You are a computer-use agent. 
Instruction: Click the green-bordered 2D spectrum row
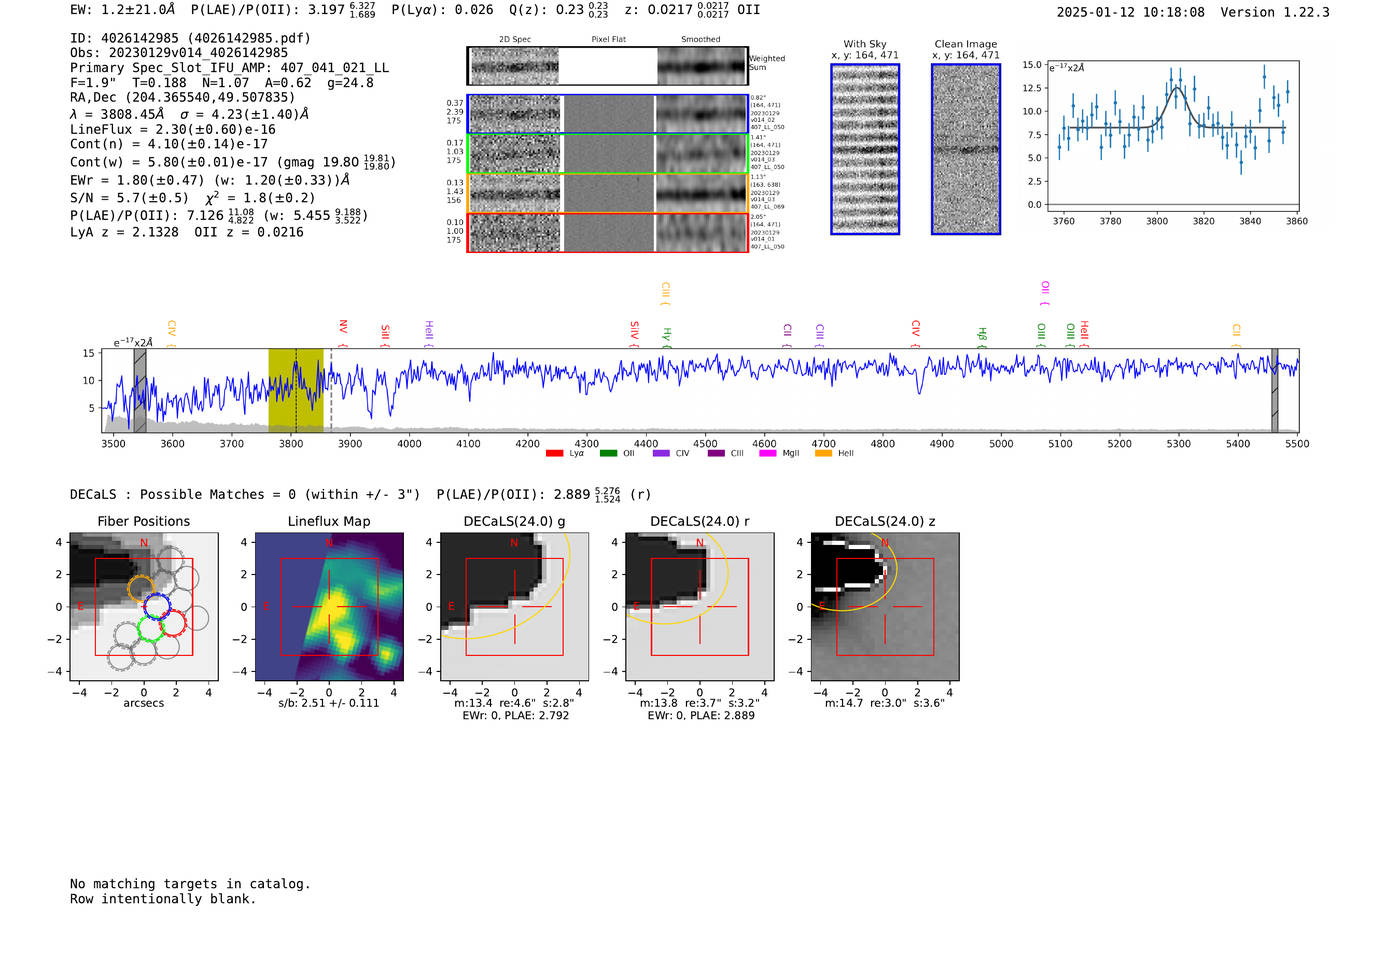(x=607, y=154)
